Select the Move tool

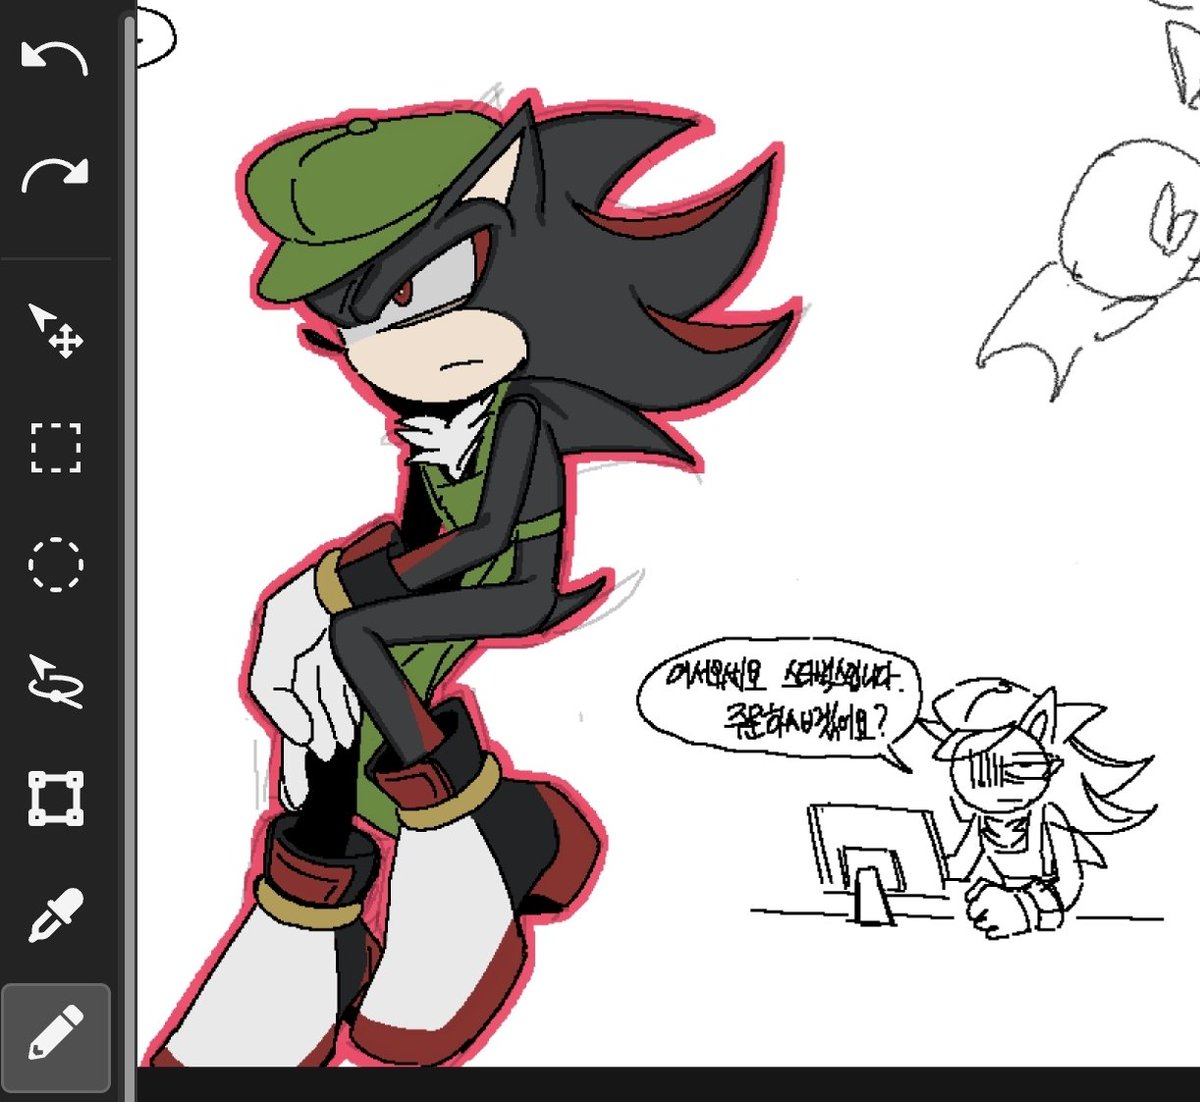pos(55,331)
